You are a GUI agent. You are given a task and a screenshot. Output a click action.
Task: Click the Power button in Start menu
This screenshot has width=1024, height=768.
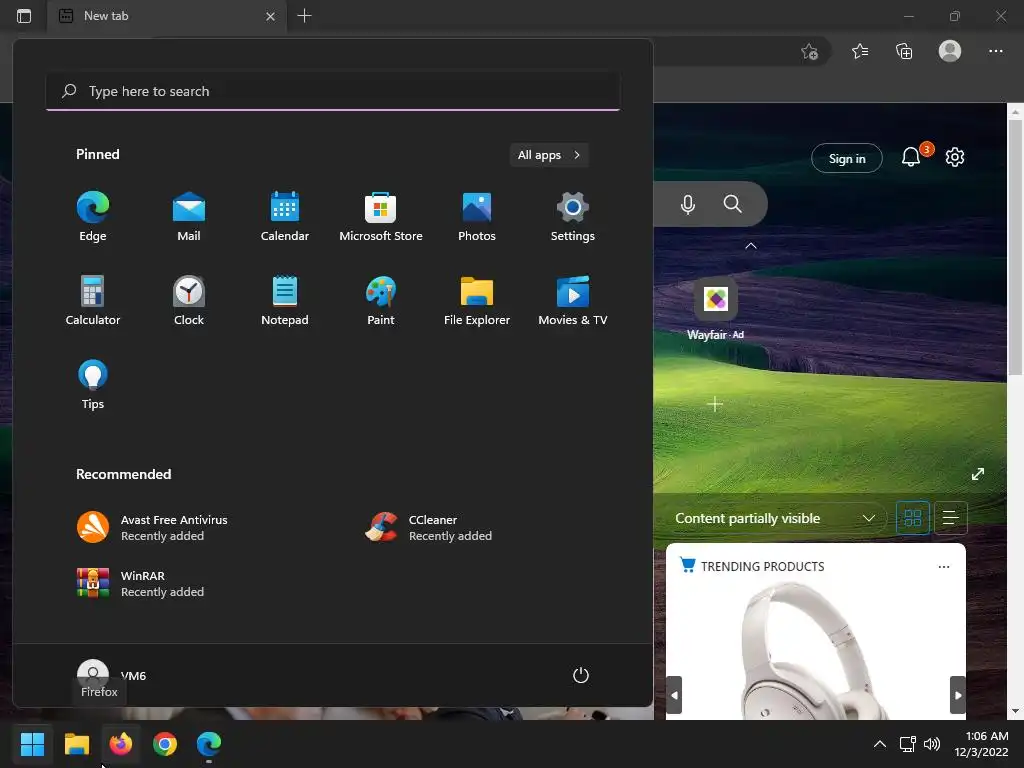tap(581, 675)
